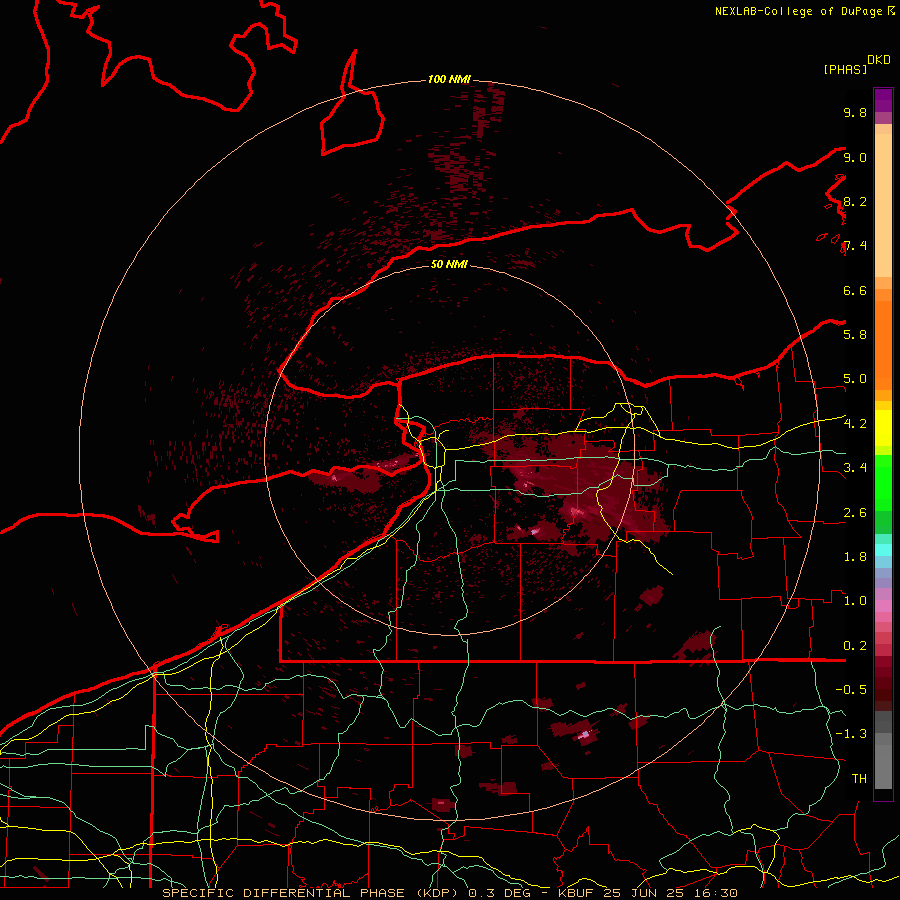Image resolution: width=900 pixels, height=900 pixels.
Task: Click the '100 NMI' range ring label
Action: [x=449, y=79]
